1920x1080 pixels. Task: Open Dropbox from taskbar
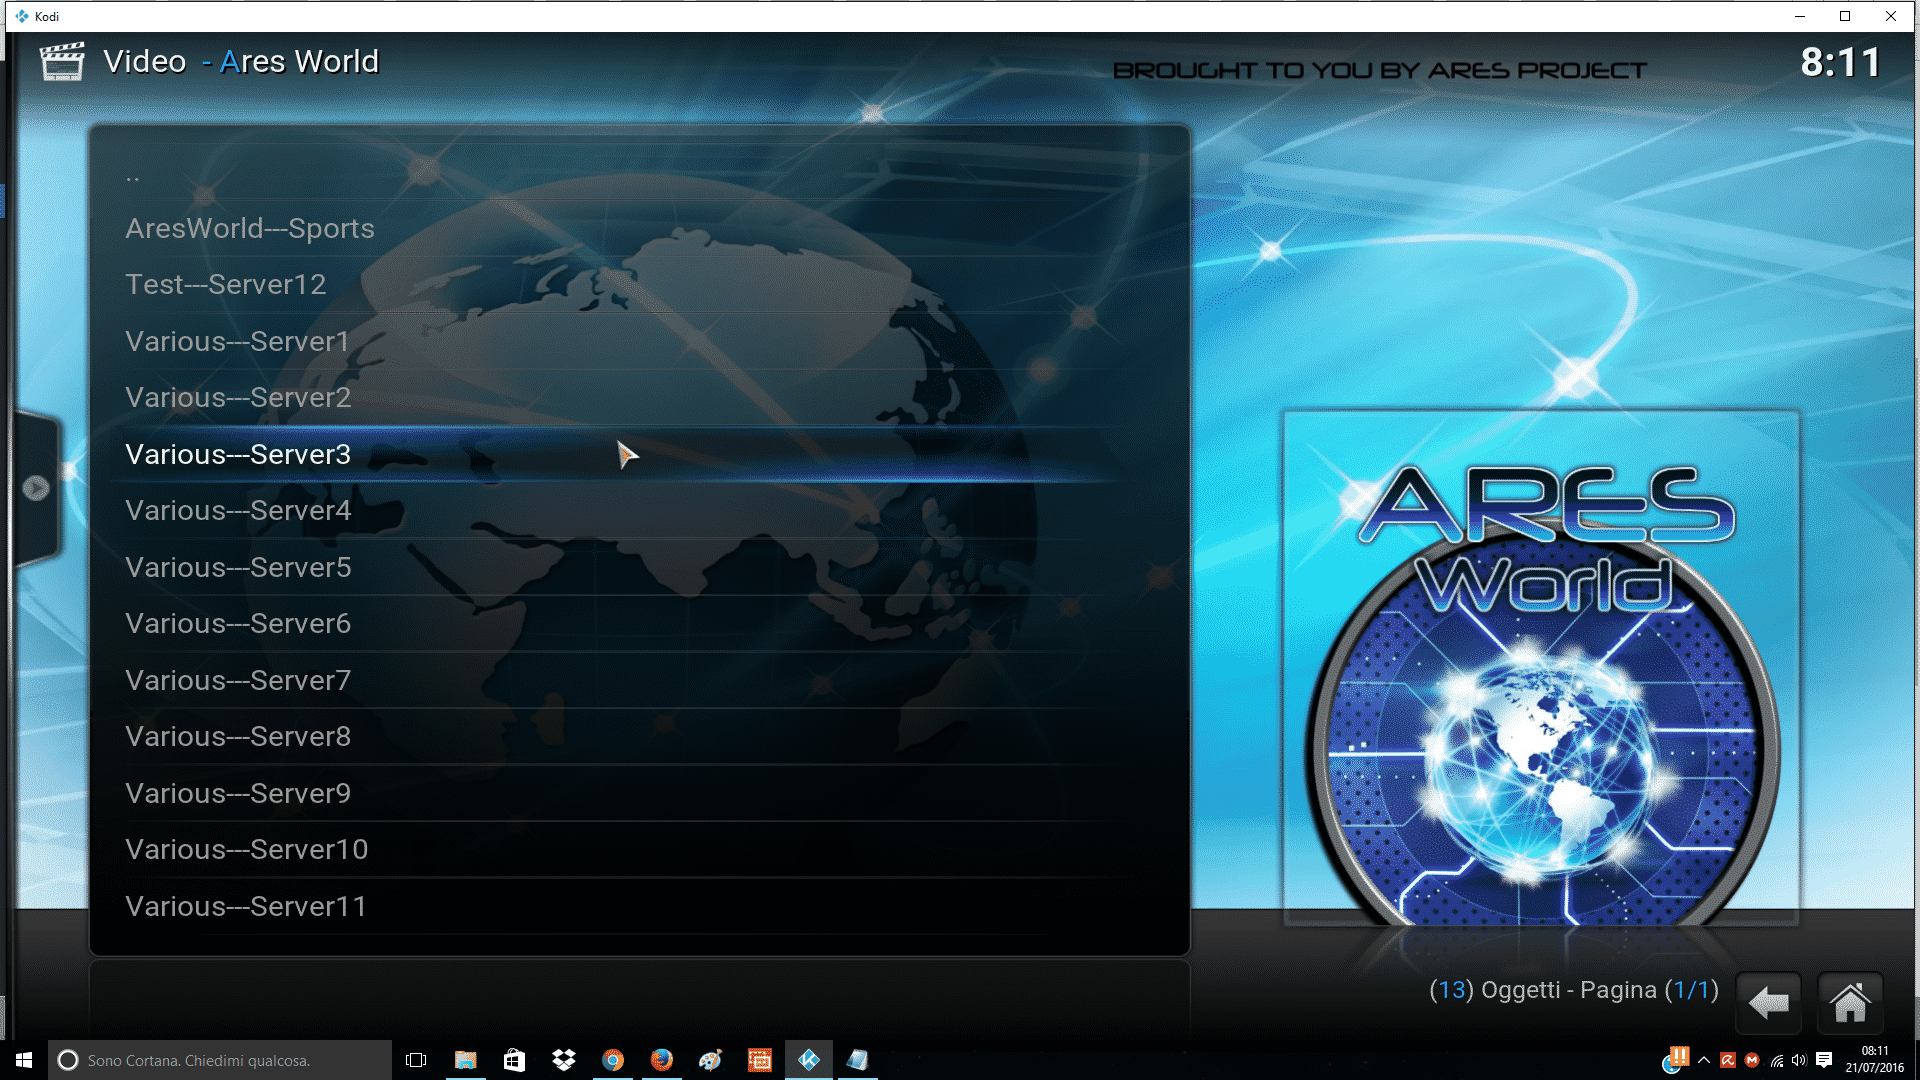(x=564, y=1060)
